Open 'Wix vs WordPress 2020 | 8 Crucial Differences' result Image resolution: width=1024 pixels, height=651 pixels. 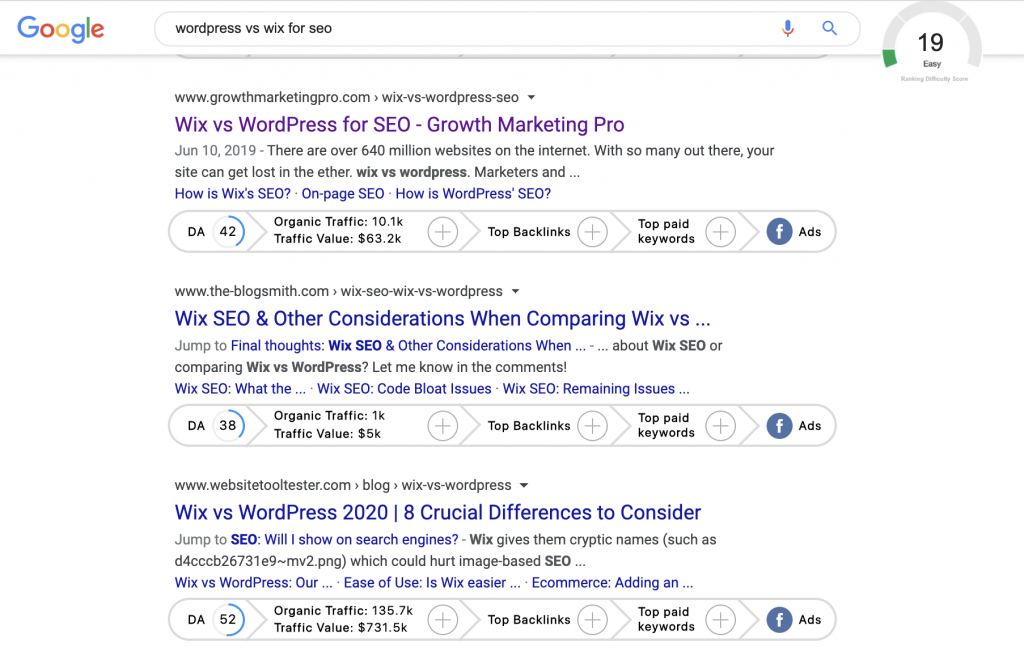tap(438, 512)
